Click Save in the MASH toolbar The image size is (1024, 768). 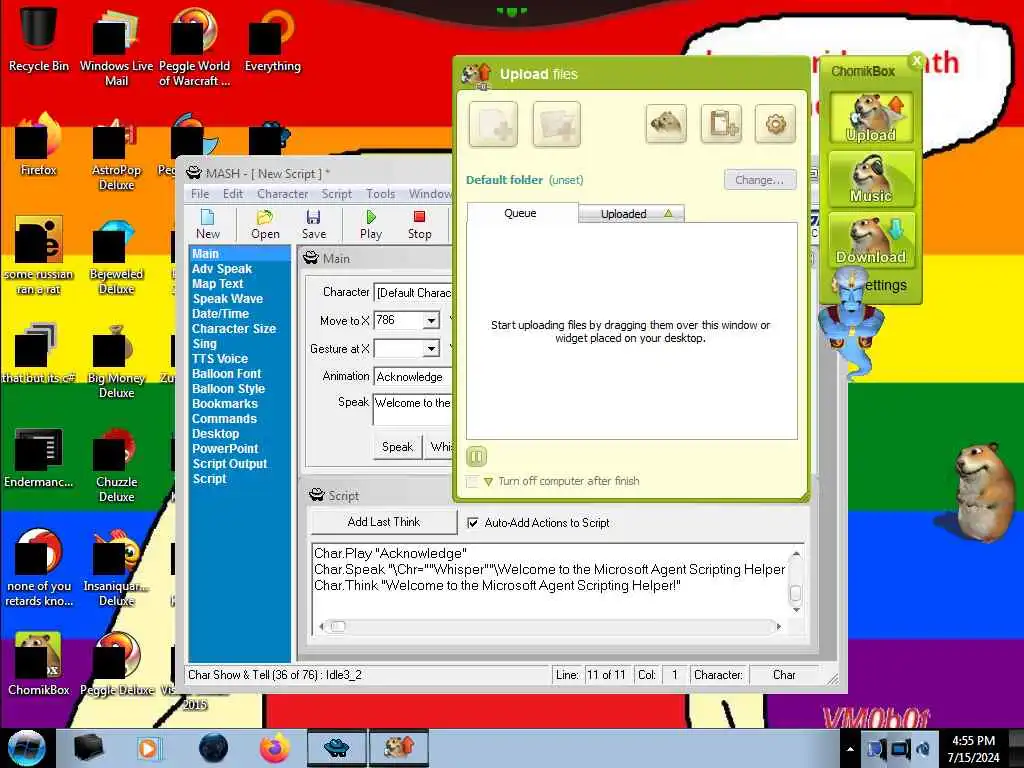313,225
